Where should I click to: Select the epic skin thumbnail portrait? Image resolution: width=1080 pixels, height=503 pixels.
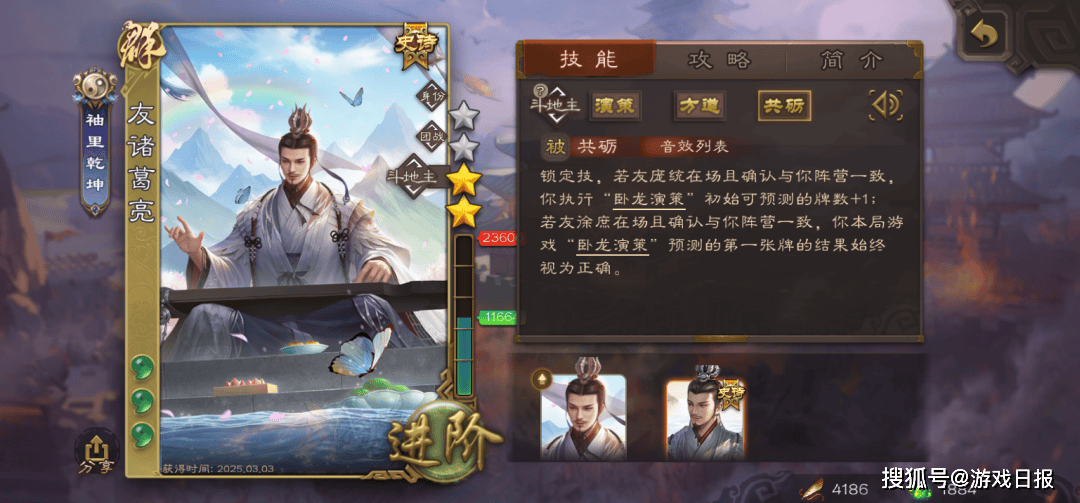705,418
